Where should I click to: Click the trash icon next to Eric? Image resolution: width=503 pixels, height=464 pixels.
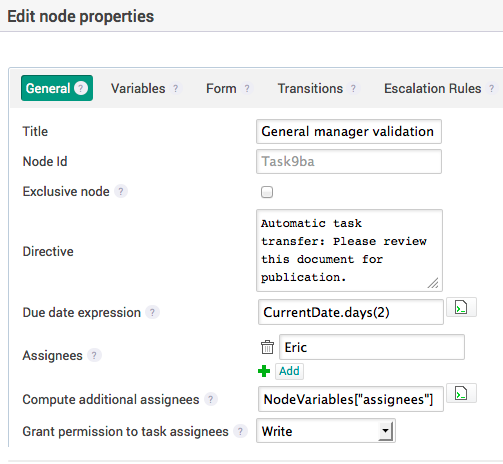(x=267, y=347)
